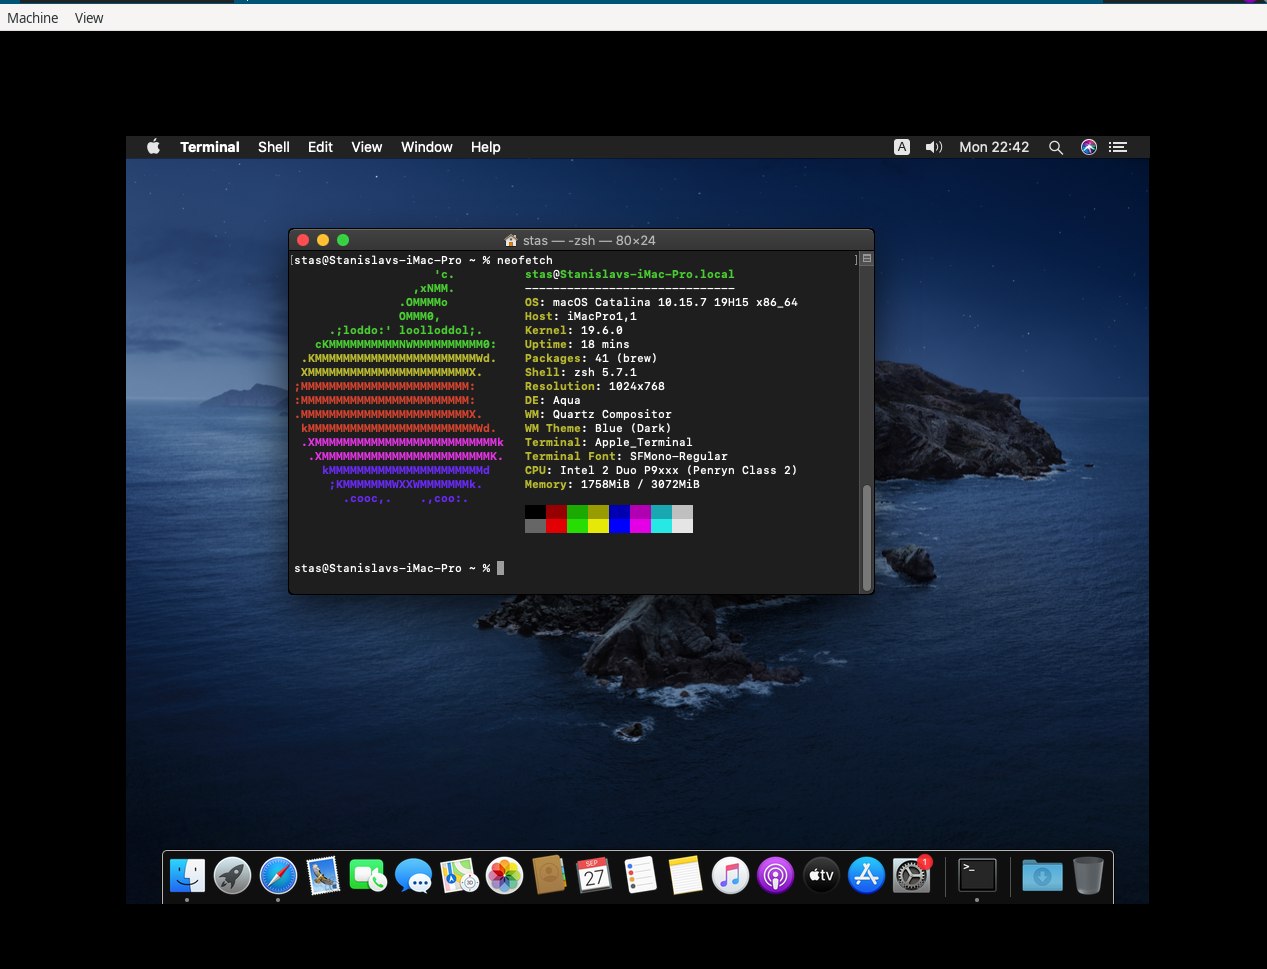
Task: Open Finder from the dock
Action: pos(187,876)
